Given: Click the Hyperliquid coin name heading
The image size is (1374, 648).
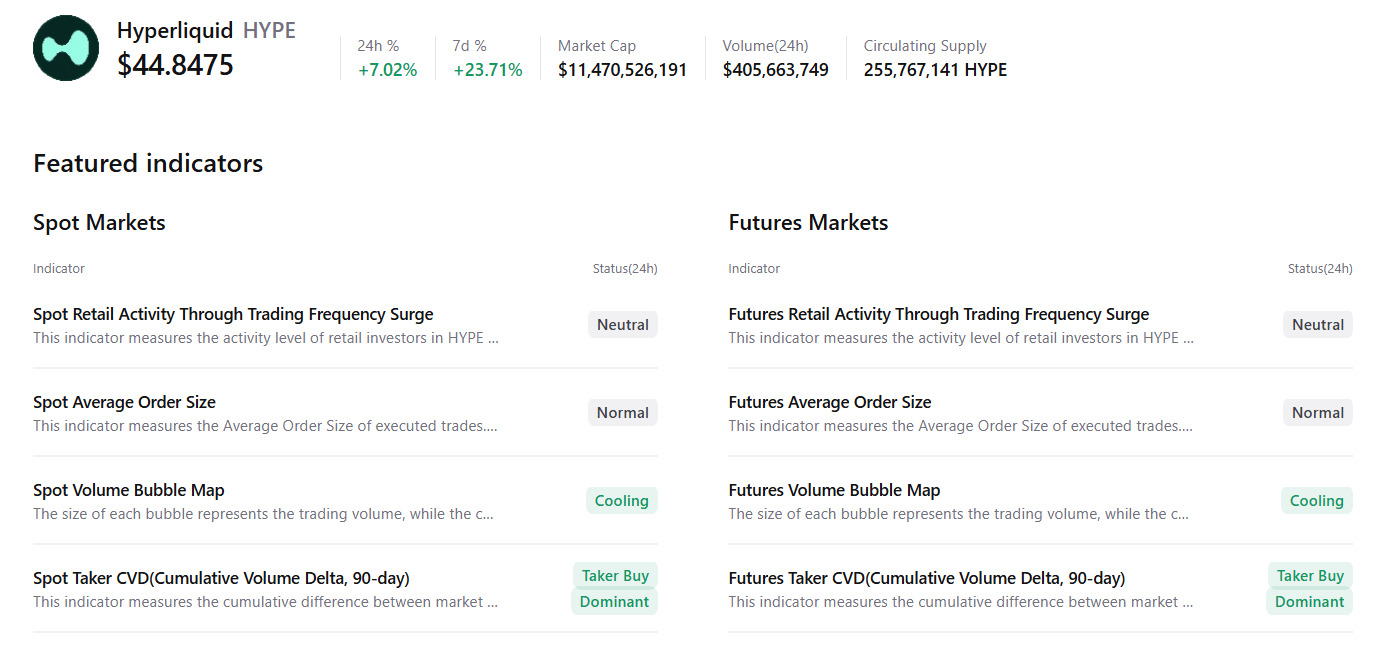Looking at the screenshot, I should coord(175,31).
